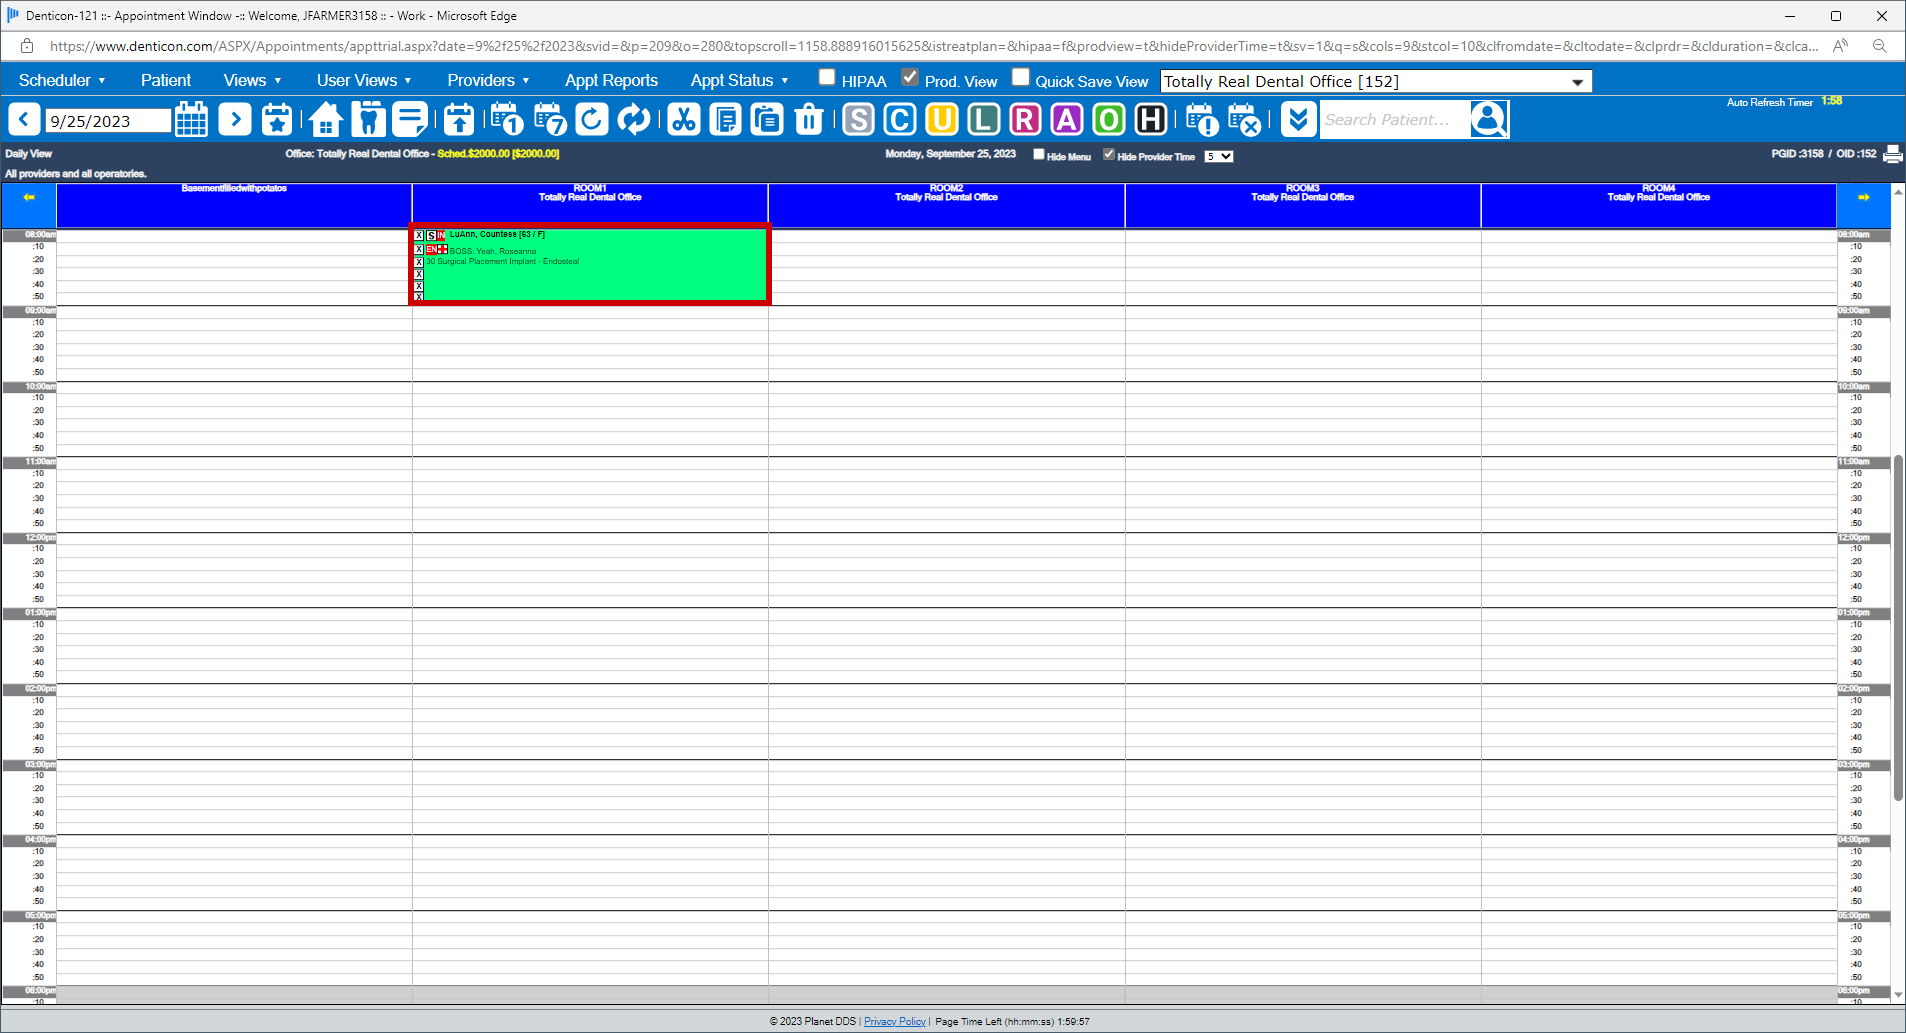Click the calendar with exclamation icon

[x=1202, y=120]
